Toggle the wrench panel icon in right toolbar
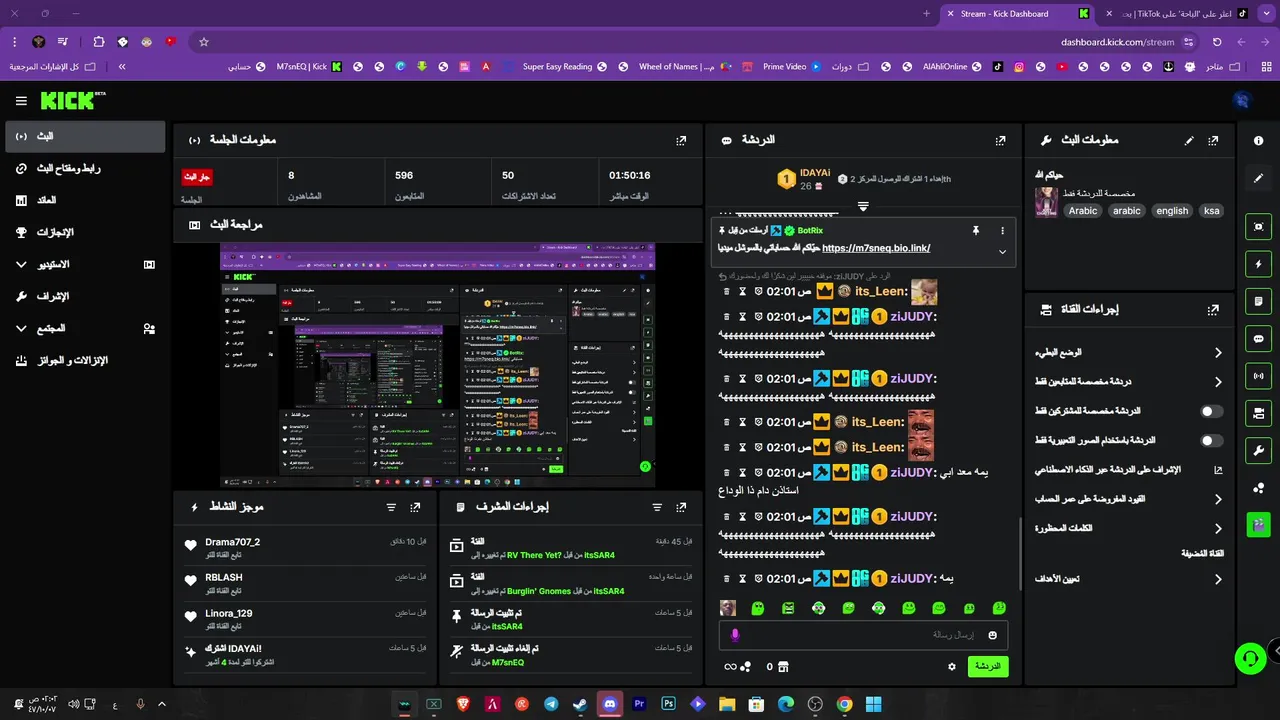The width and height of the screenshot is (1280, 720). [1258, 450]
